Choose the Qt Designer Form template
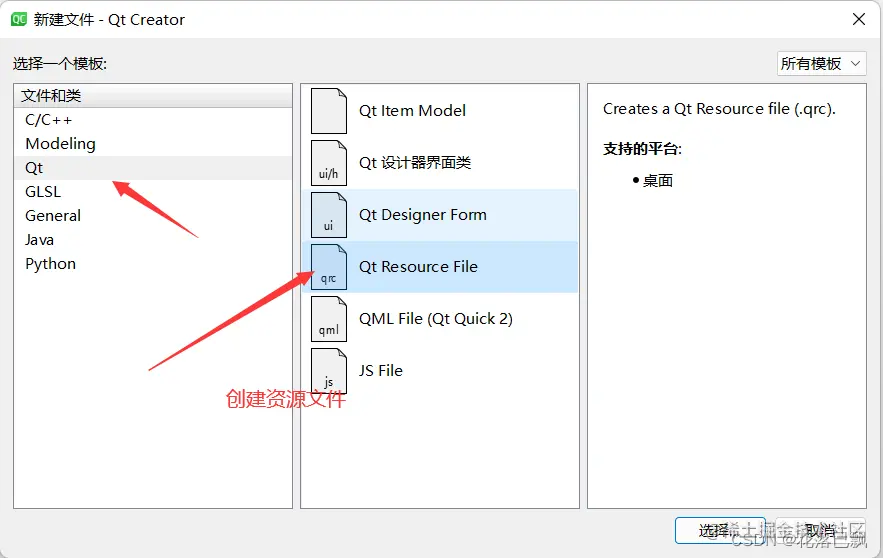 (x=440, y=215)
